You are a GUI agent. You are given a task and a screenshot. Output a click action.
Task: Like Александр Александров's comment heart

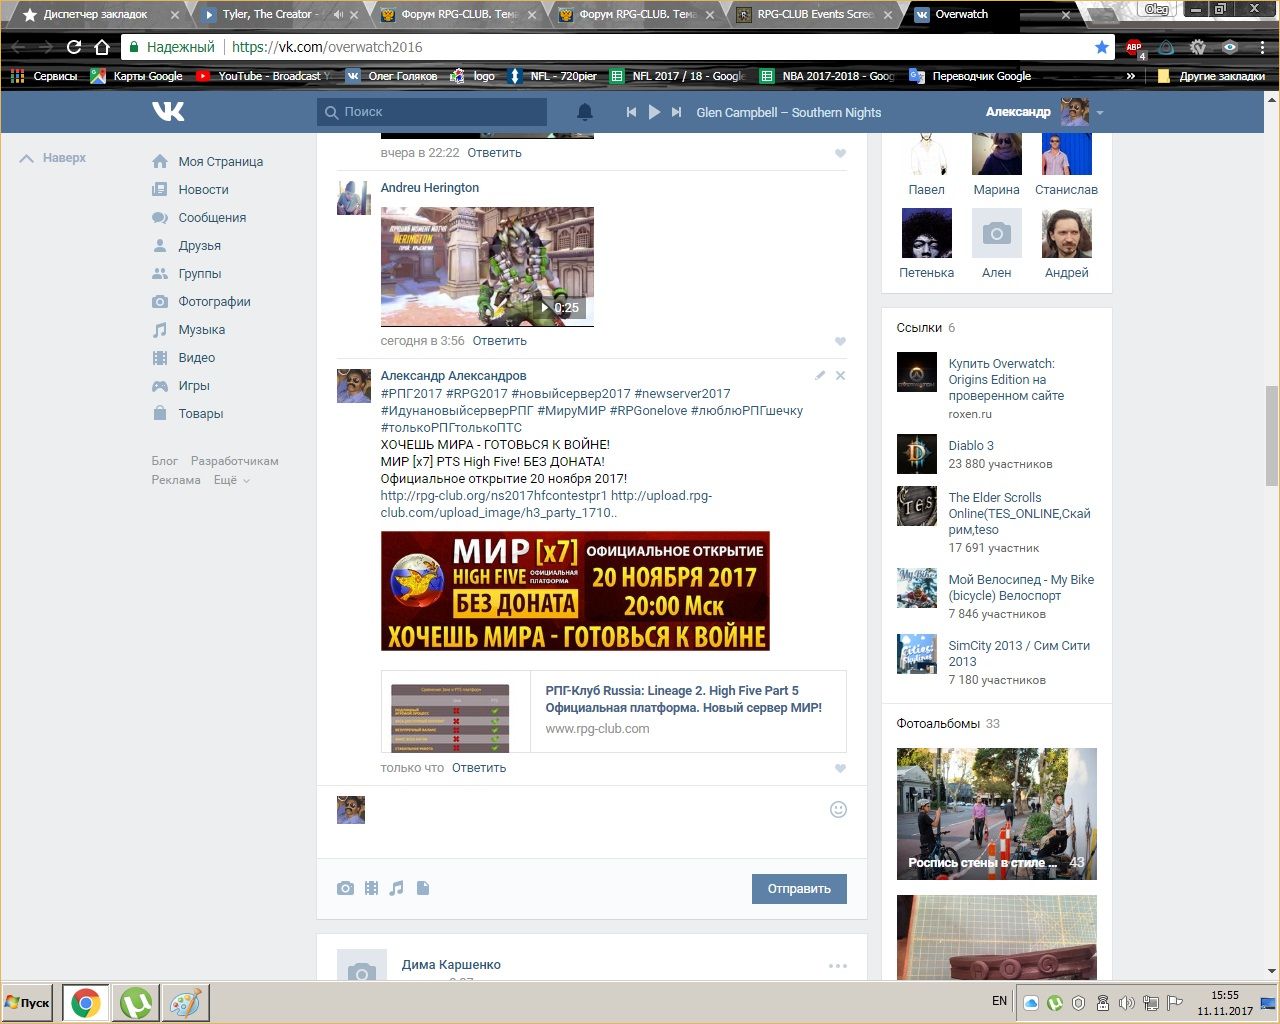tap(840, 769)
